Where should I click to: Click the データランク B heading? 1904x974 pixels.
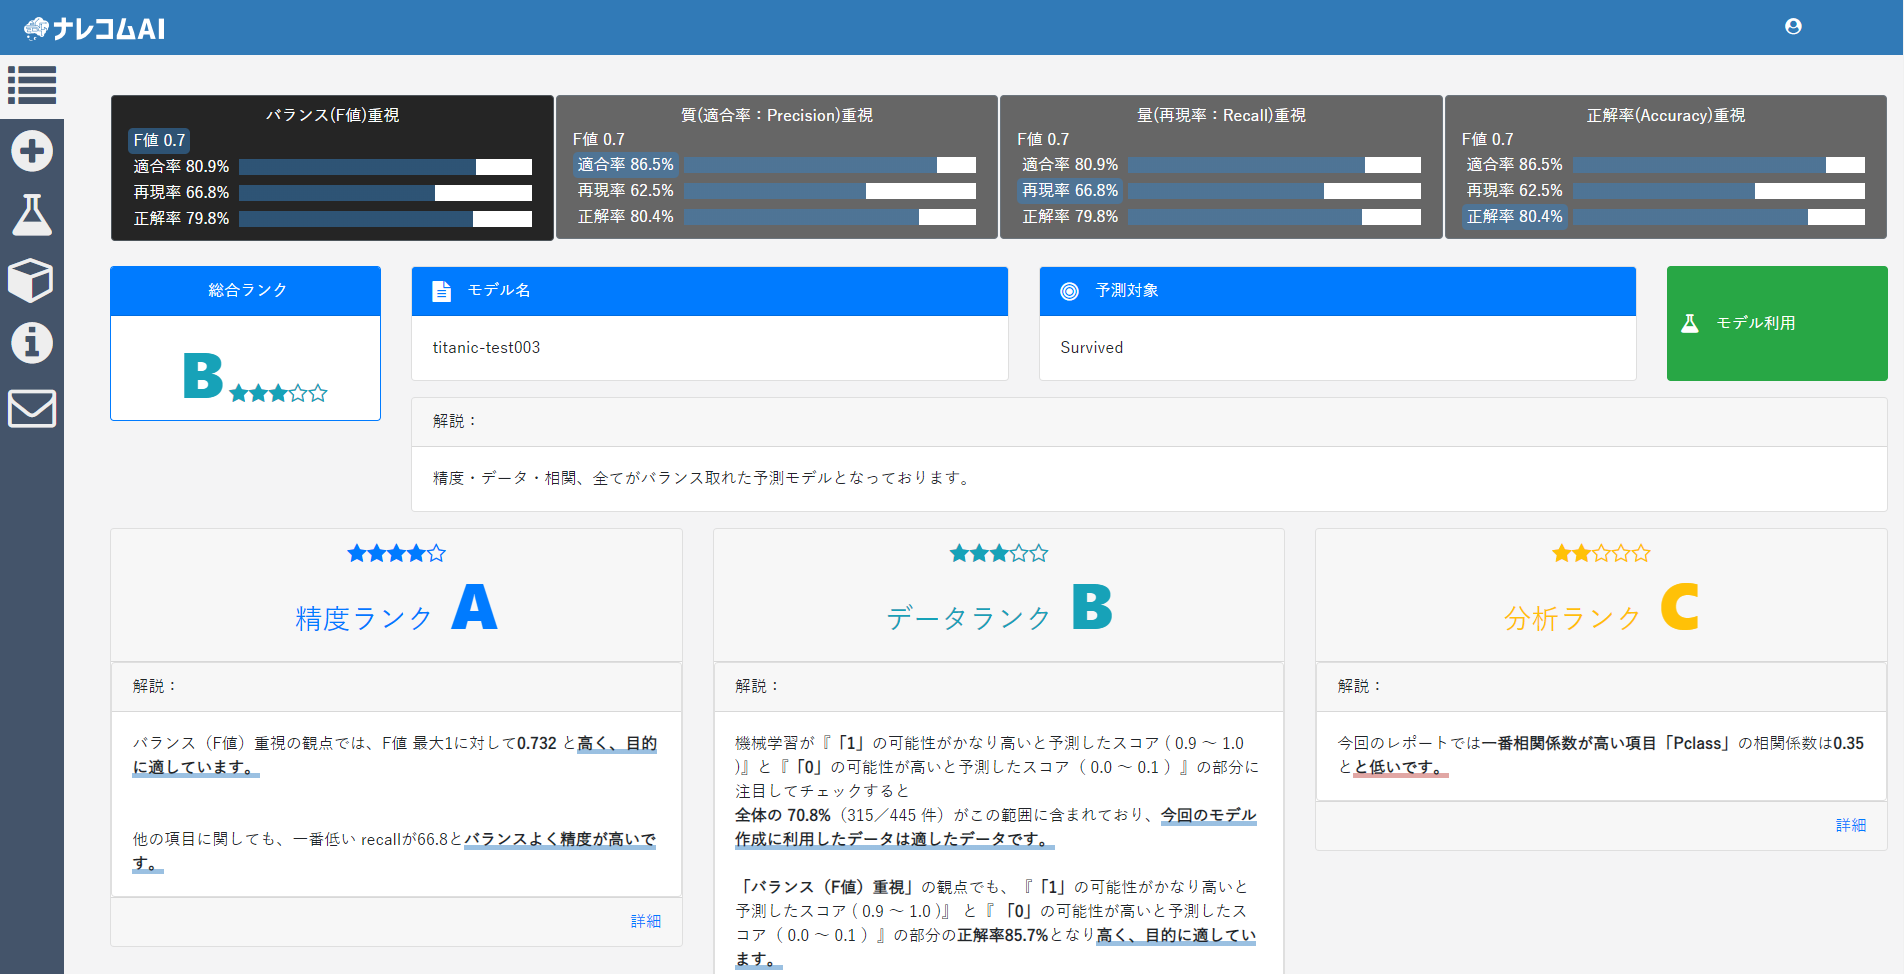999,610
